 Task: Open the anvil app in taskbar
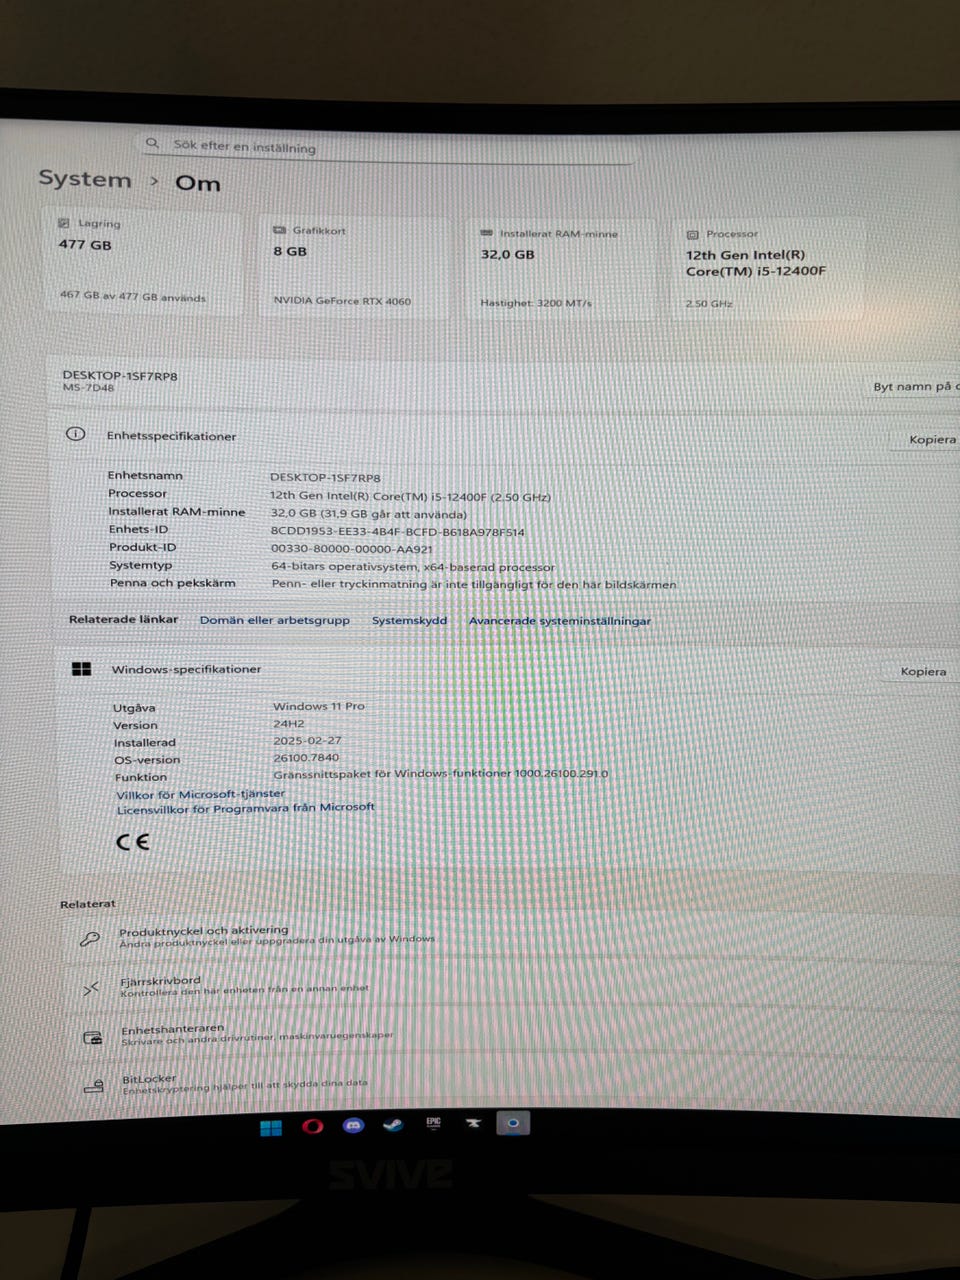tap(473, 1124)
